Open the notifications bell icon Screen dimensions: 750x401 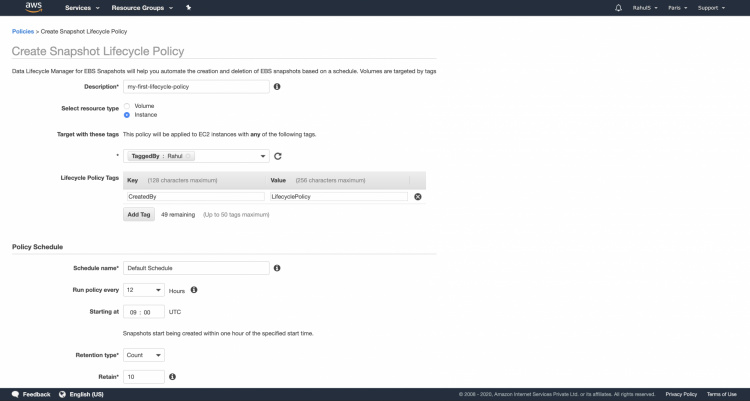[619, 8]
